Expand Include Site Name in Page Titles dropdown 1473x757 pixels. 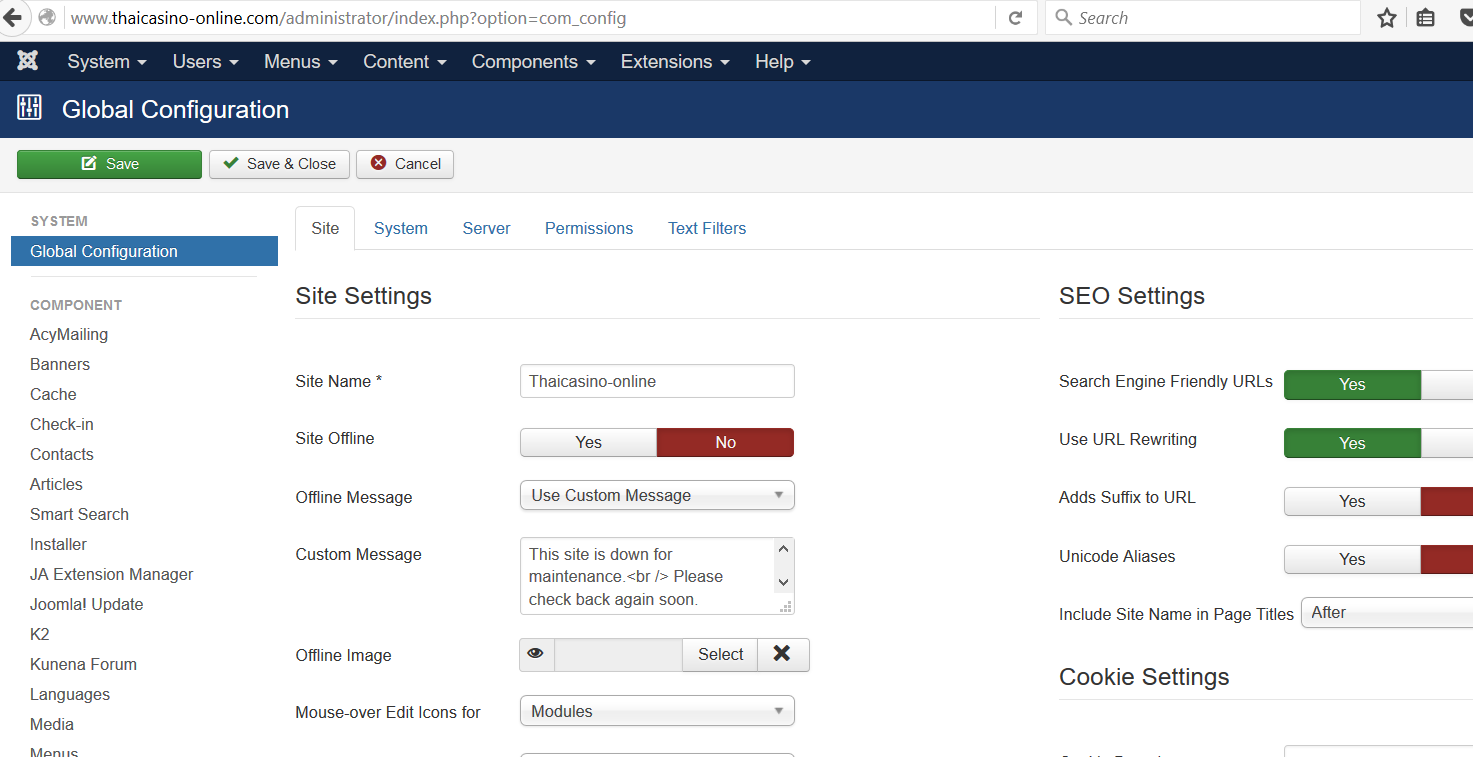pos(1386,613)
